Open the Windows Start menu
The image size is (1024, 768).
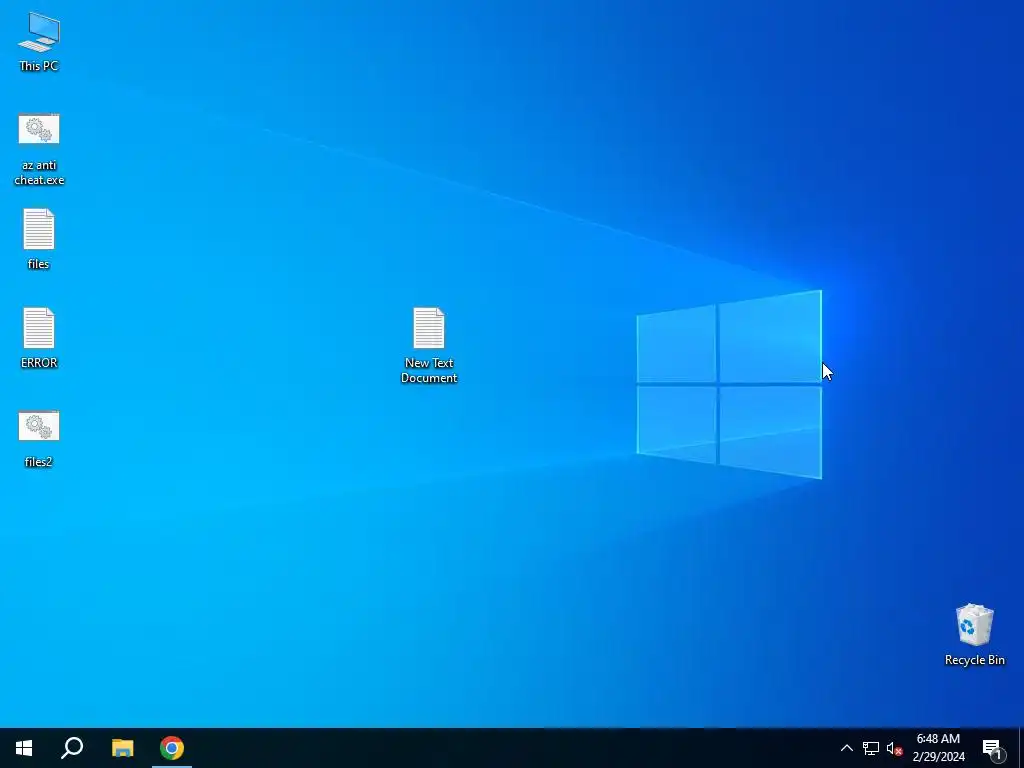(x=24, y=748)
